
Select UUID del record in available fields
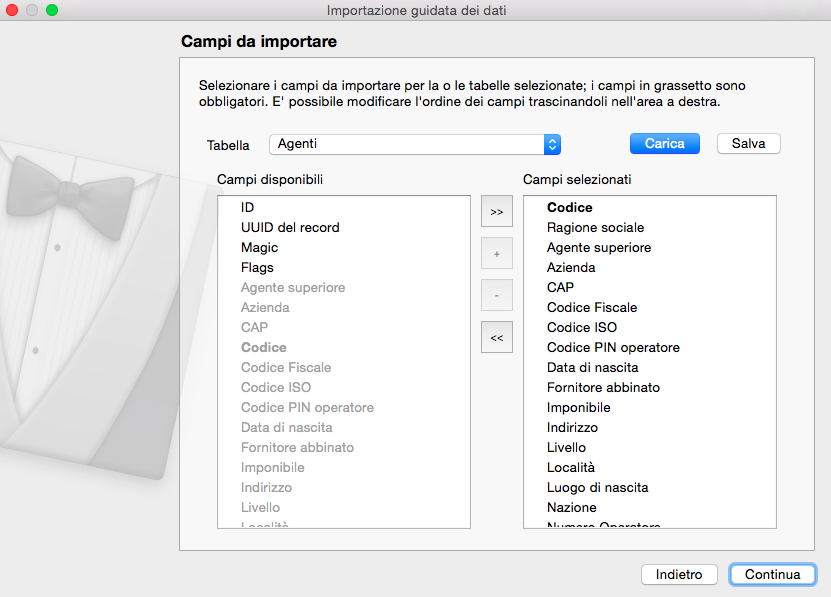290,227
